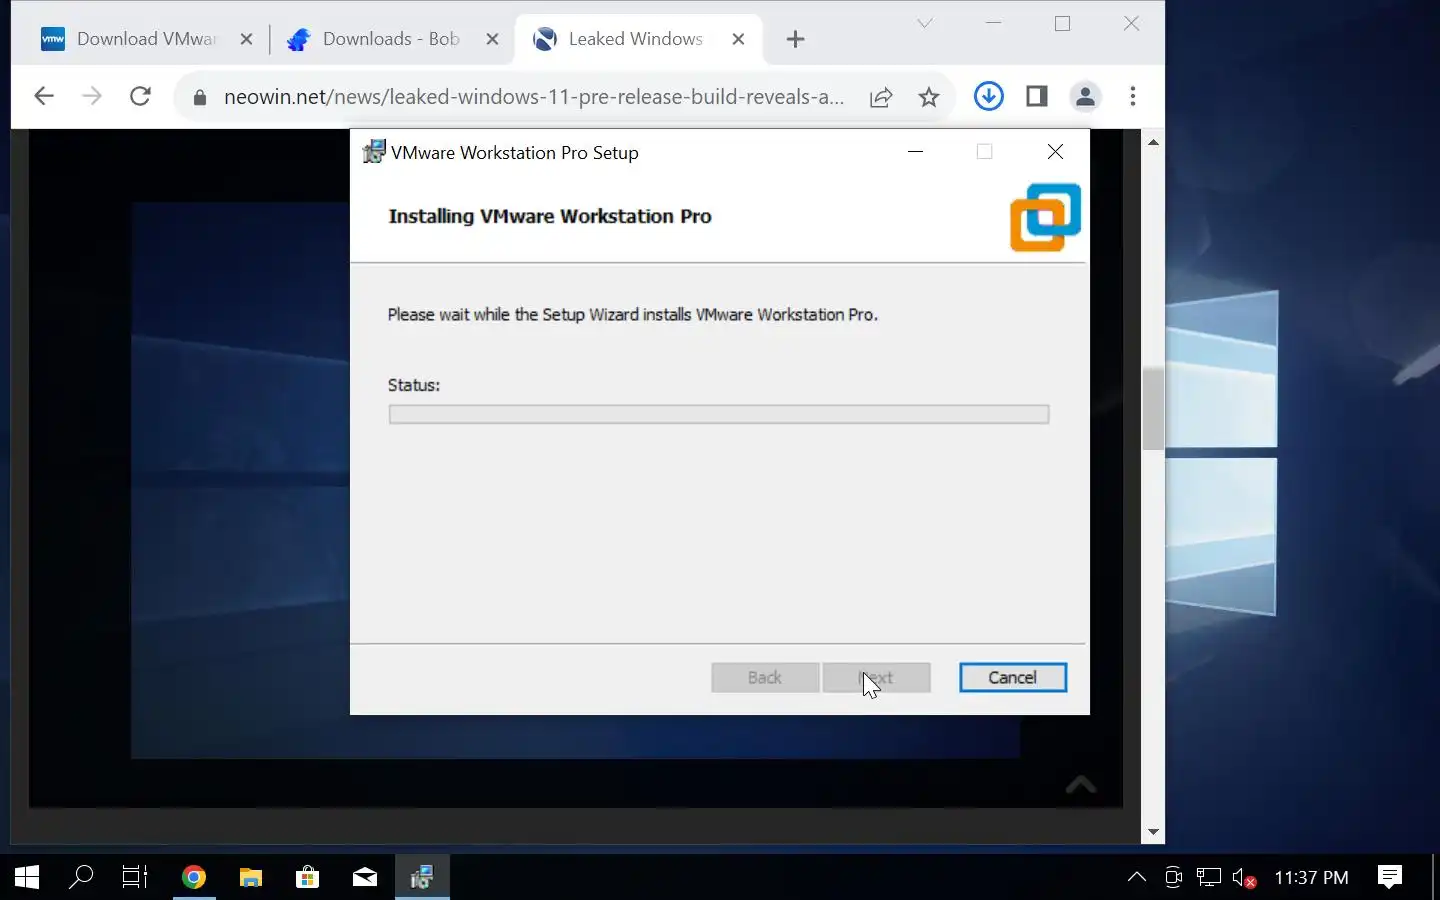Minimize the Chrome window
1440x900 pixels.
pyautogui.click(x=993, y=23)
